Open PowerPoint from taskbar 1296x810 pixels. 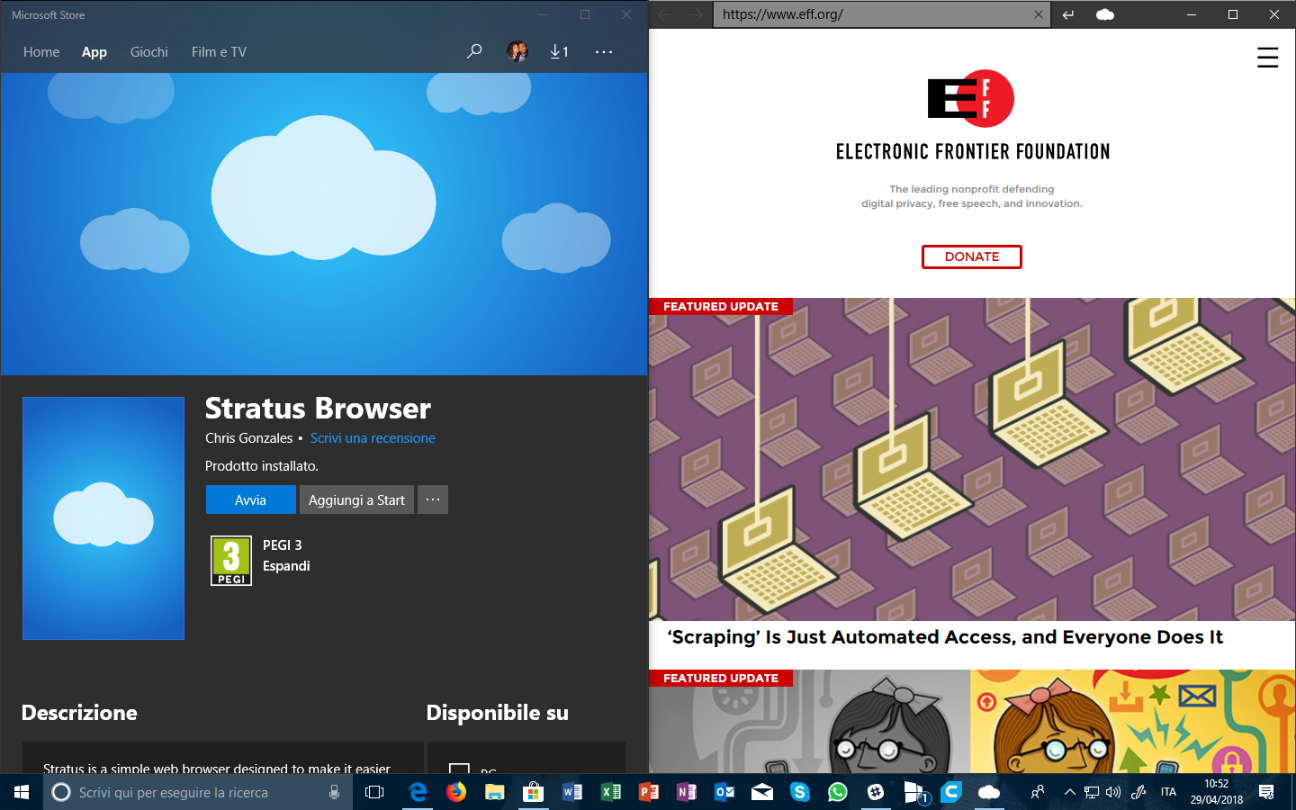pyautogui.click(x=648, y=792)
